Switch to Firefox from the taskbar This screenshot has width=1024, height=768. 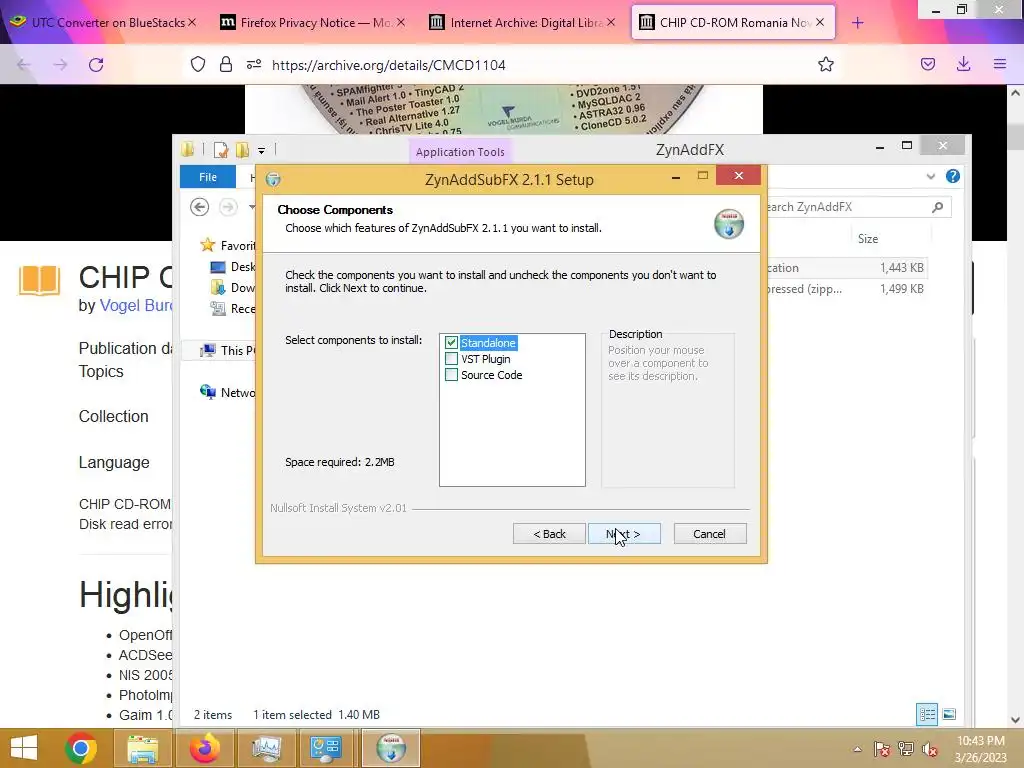[x=204, y=748]
